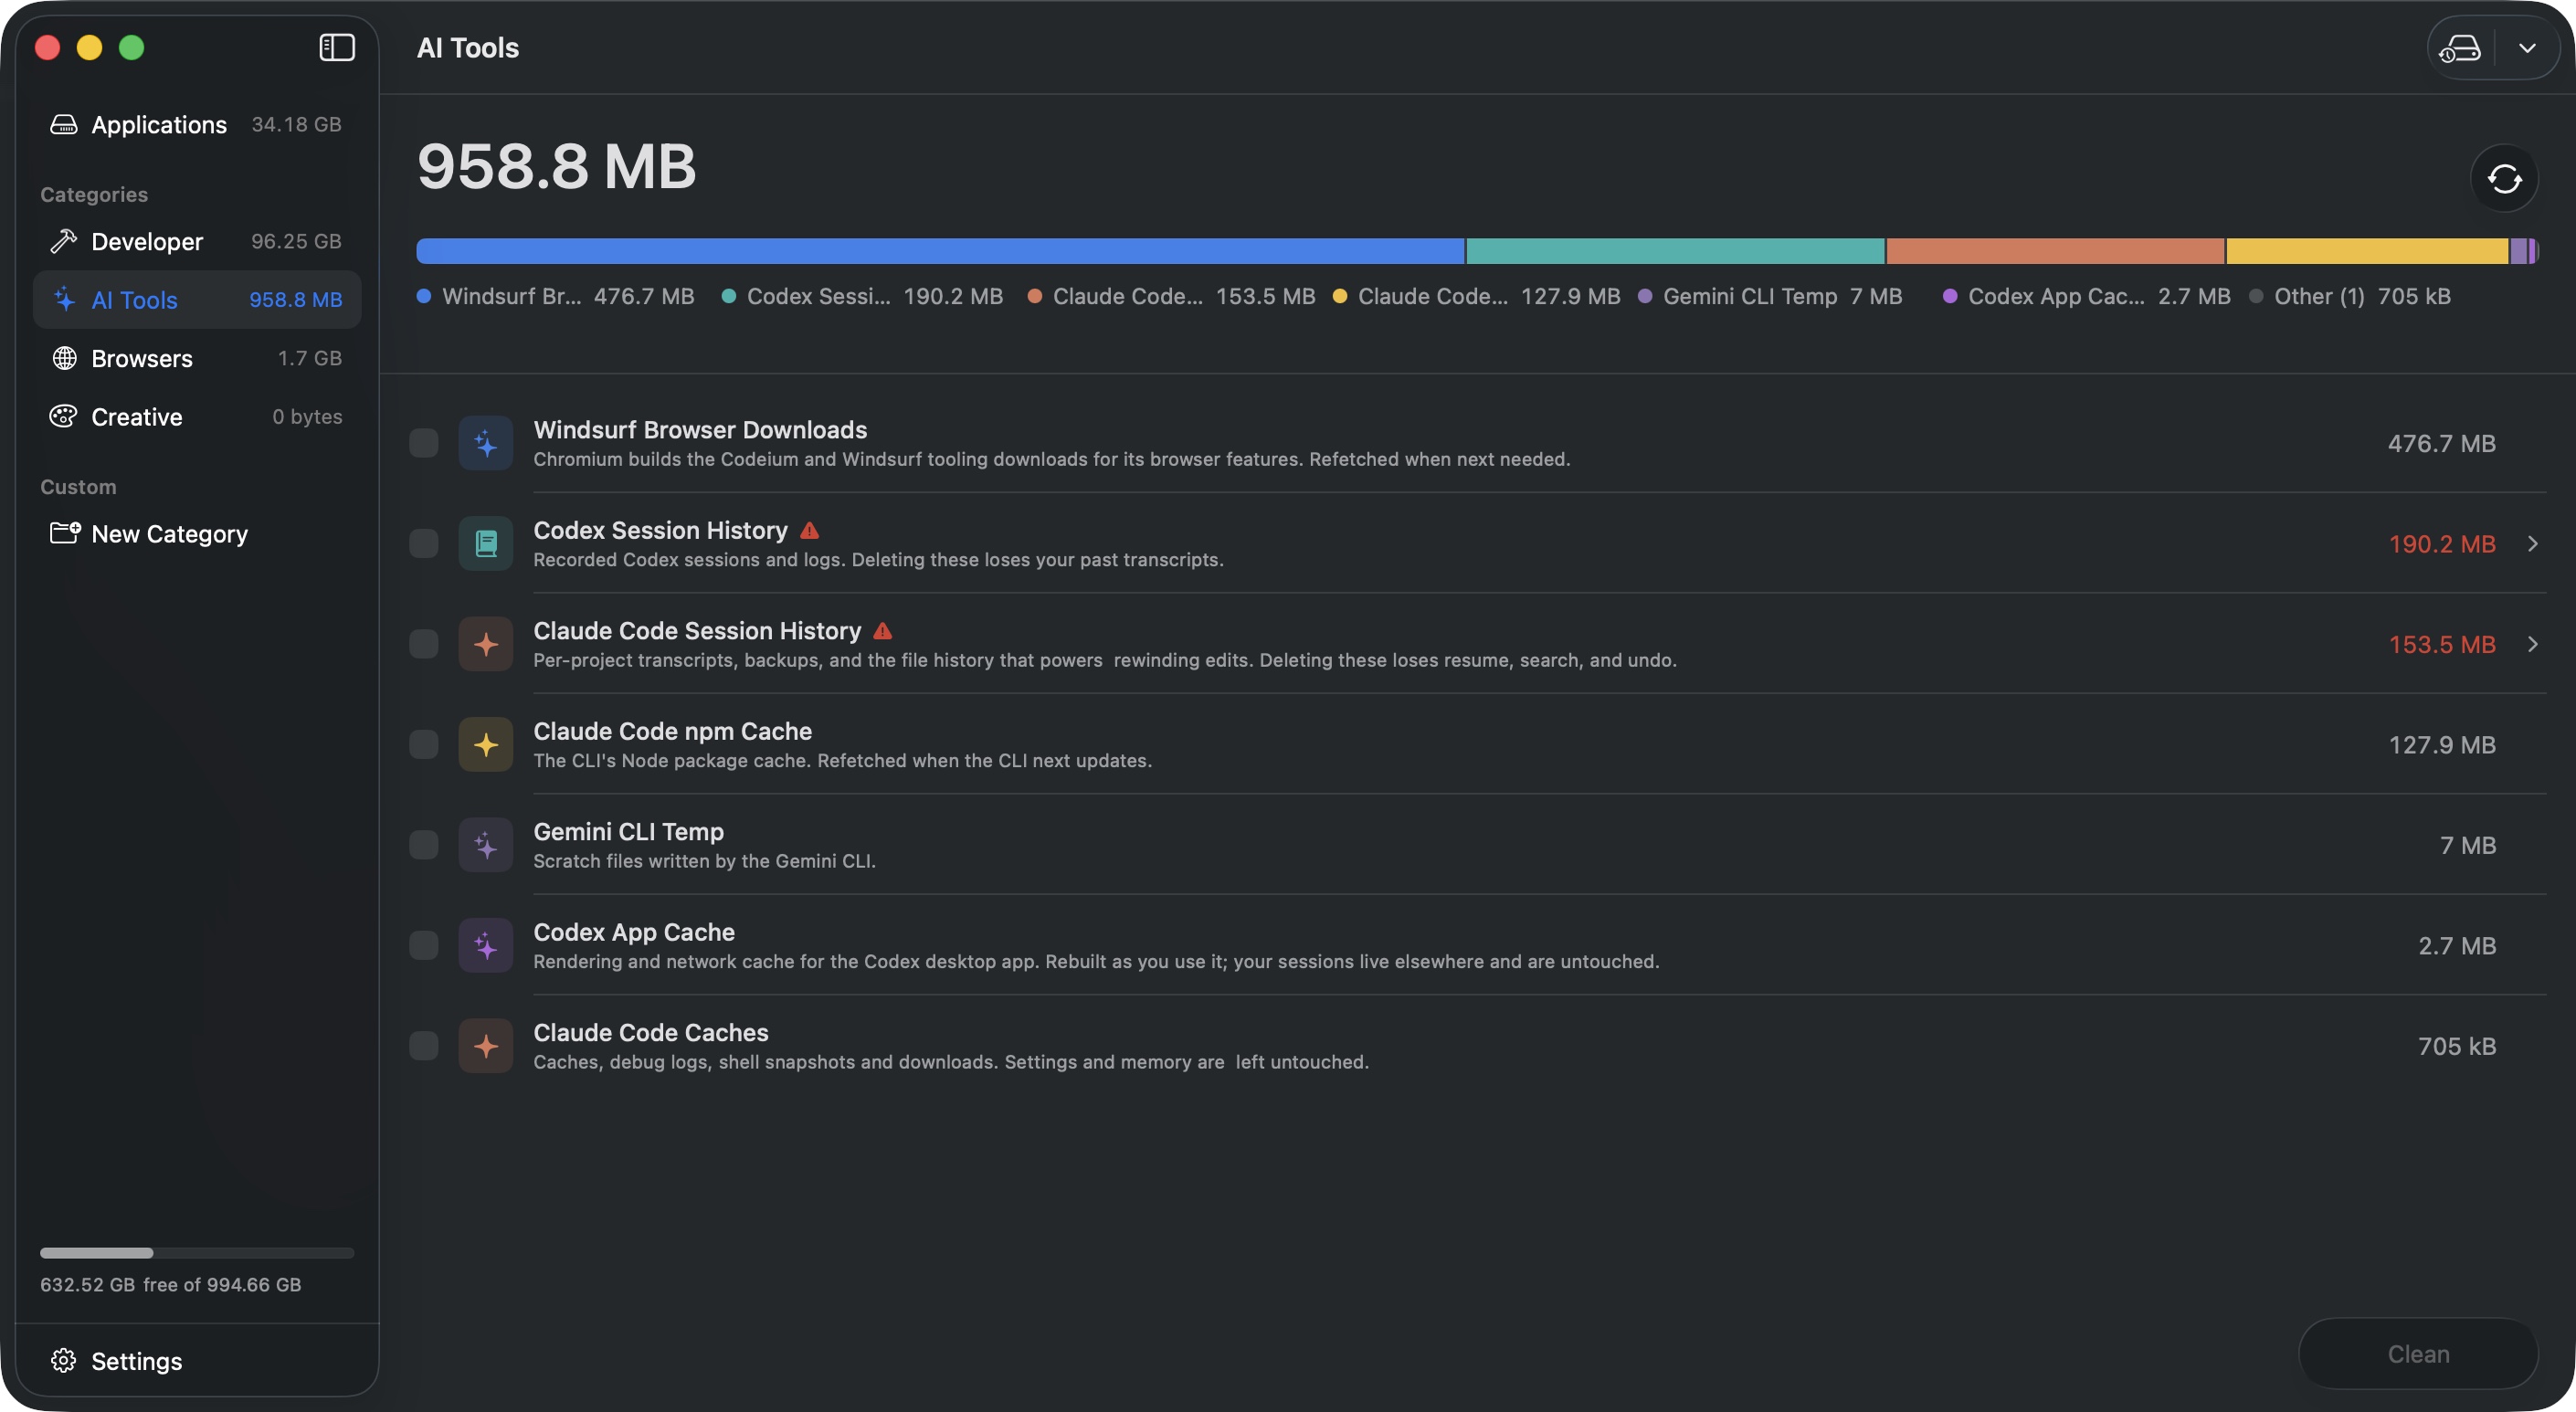
Task: Click the 958.8 MB total size heading
Action: (x=556, y=165)
